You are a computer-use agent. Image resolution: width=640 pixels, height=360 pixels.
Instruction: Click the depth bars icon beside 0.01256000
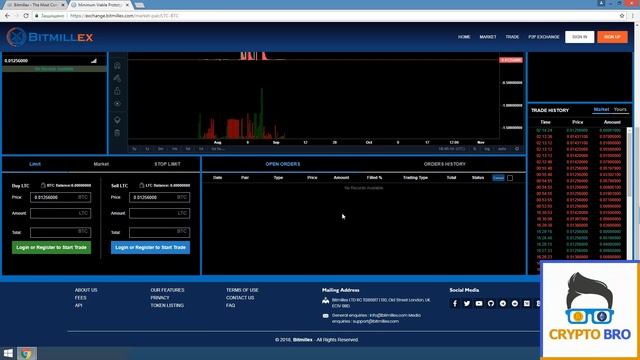click(94, 61)
